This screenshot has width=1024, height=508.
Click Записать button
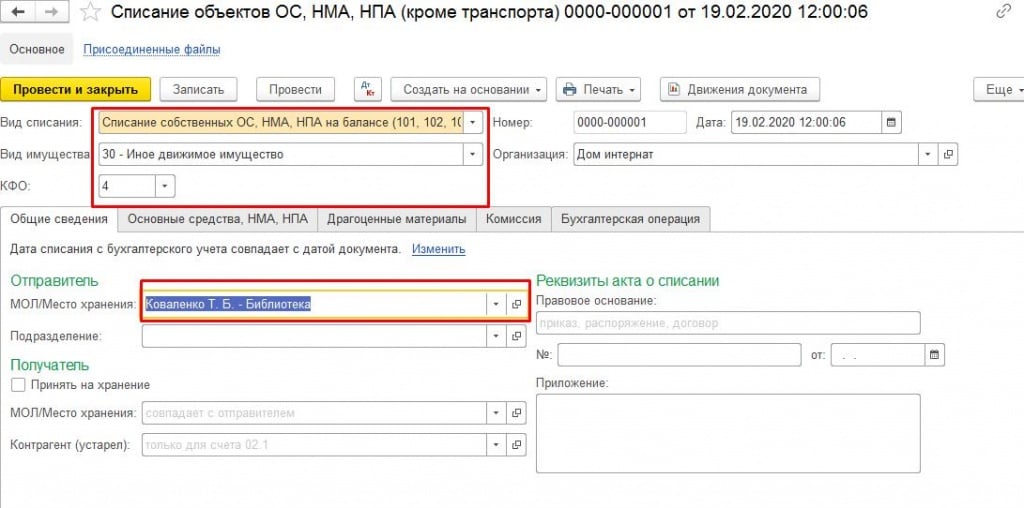tap(199, 89)
